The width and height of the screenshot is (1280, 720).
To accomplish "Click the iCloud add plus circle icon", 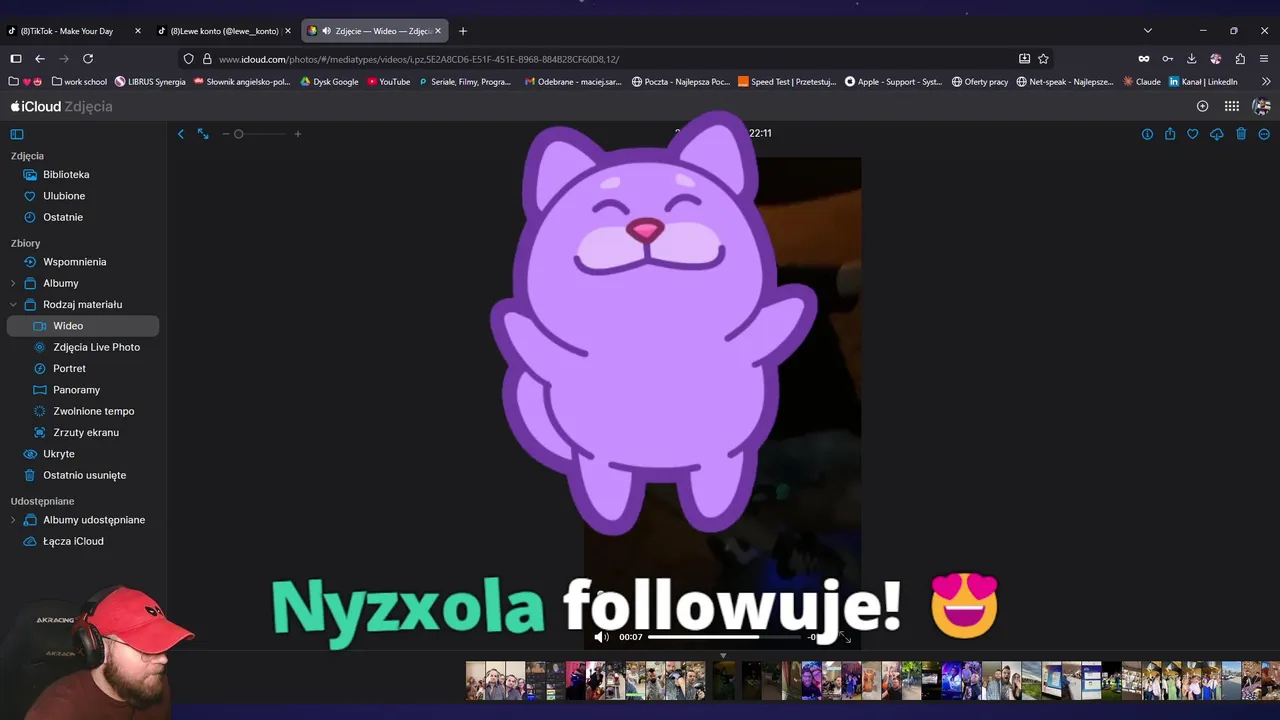I will (1203, 106).
